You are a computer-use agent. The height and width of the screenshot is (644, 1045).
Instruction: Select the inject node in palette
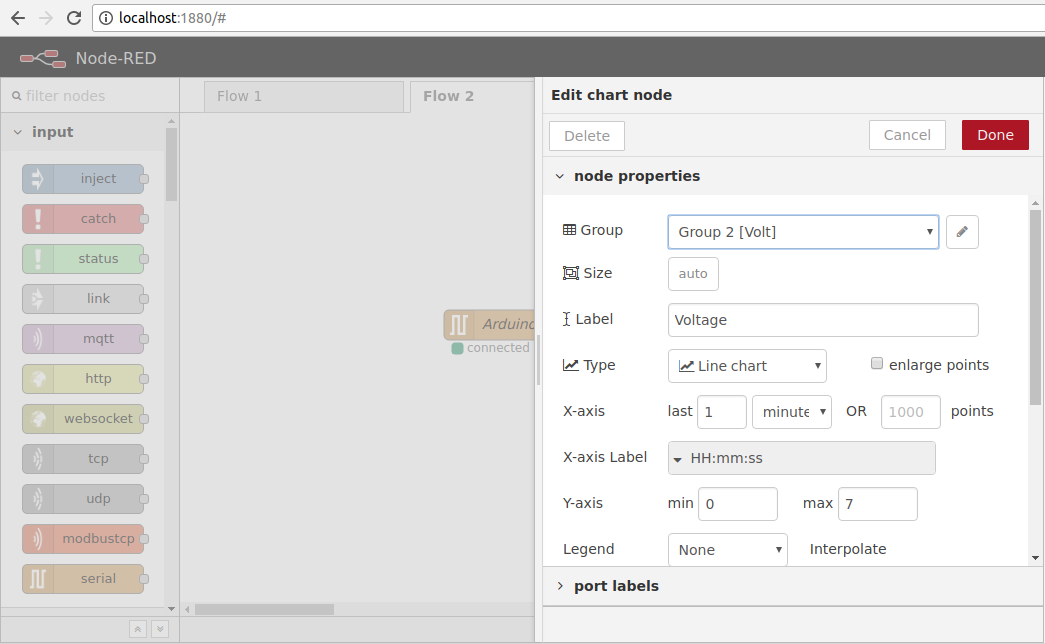[x=83, y=179]
